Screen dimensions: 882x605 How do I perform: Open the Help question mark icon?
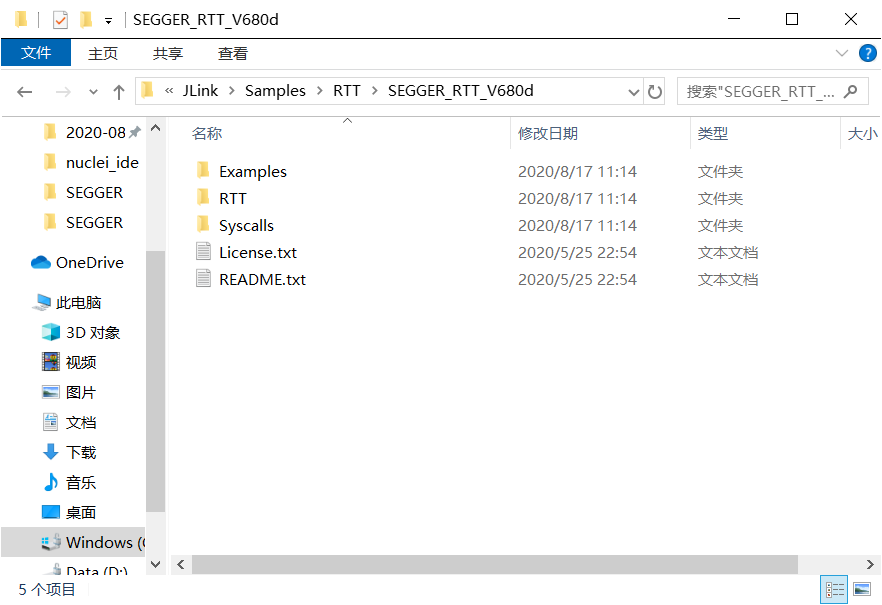point(867,53)
